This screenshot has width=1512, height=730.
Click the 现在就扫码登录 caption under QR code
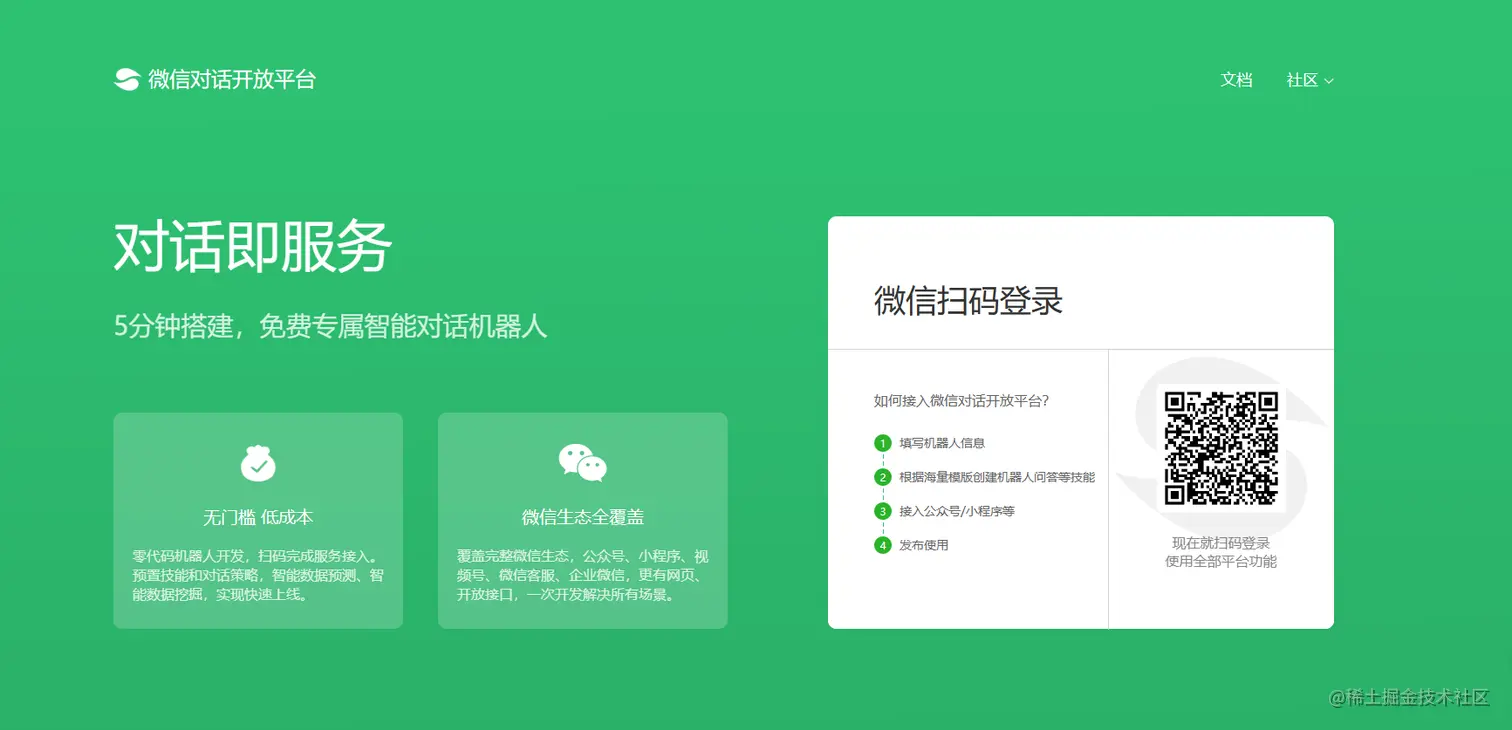click(x=1221, y=543)
